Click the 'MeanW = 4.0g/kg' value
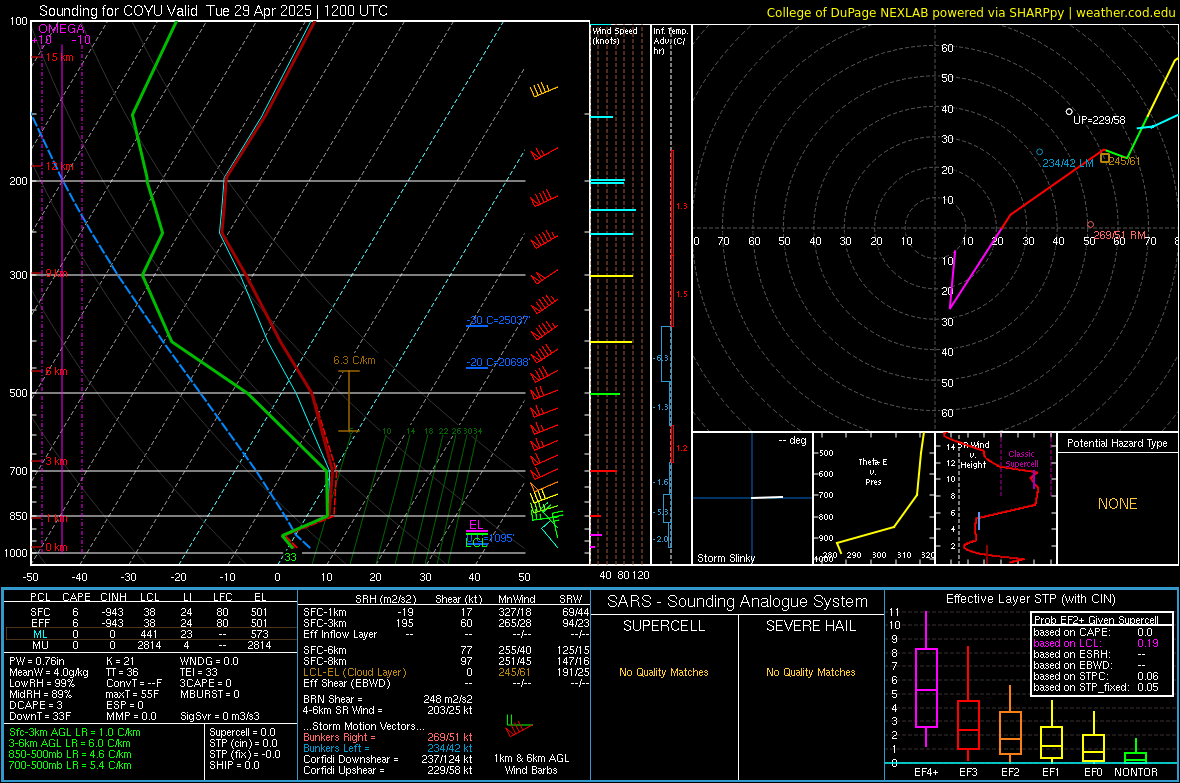1180x783 pixels. coord(49,672)
